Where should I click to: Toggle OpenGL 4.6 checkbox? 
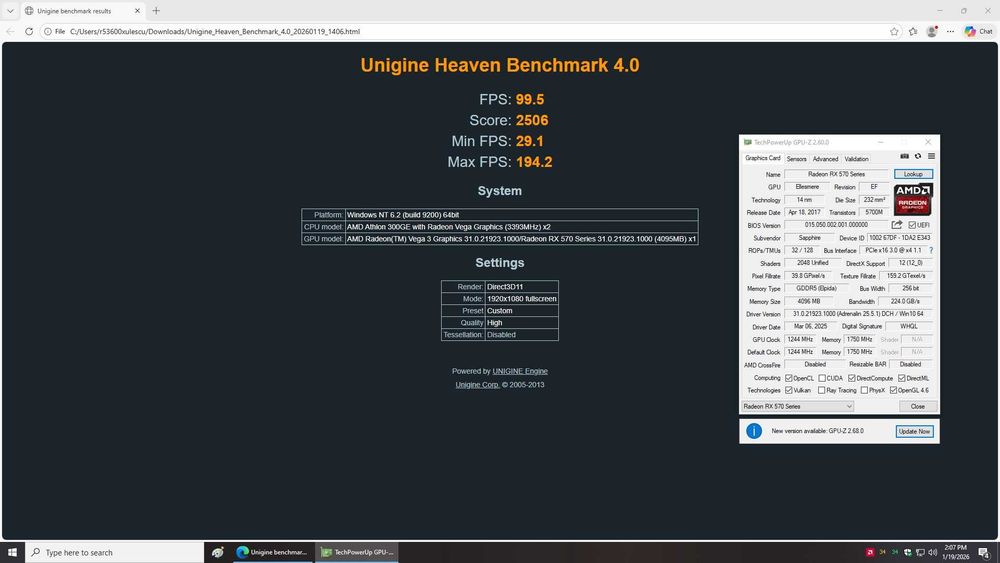893,390
